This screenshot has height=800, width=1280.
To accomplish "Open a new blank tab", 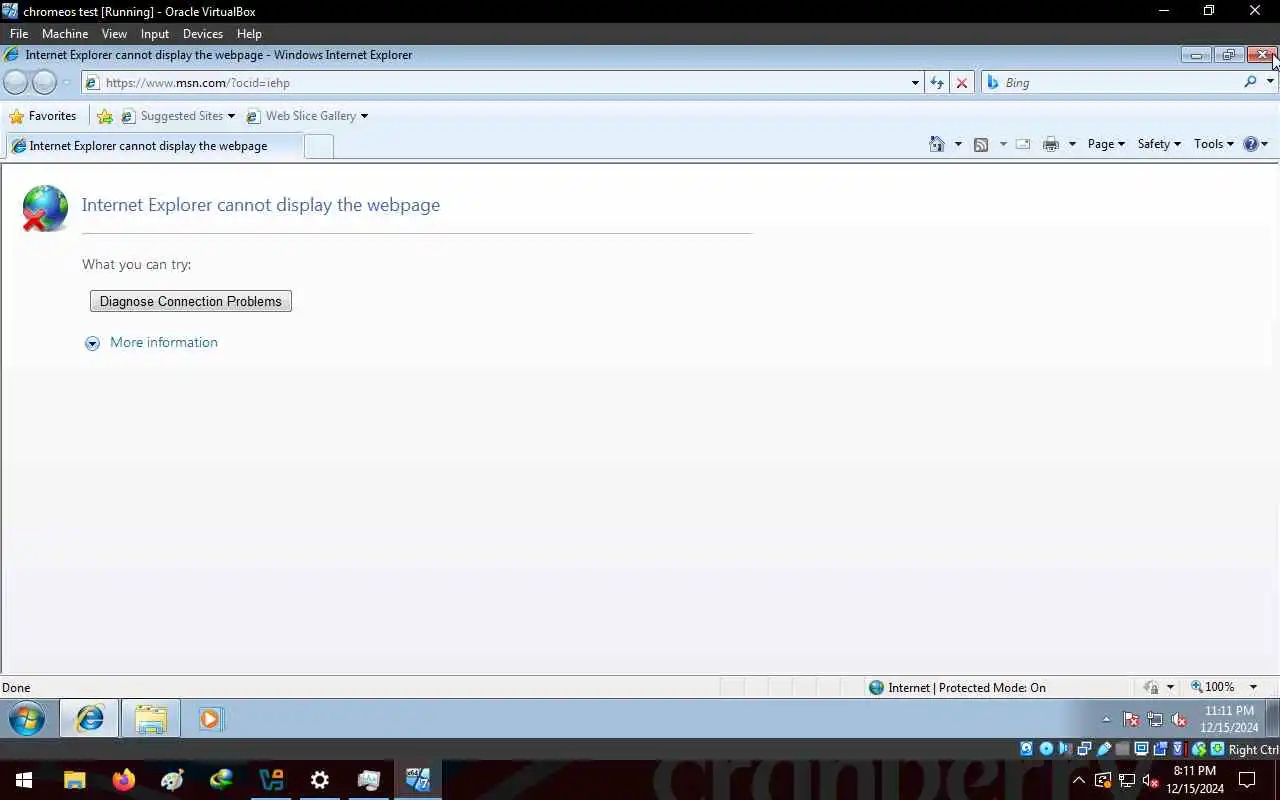I will point(318,146).
